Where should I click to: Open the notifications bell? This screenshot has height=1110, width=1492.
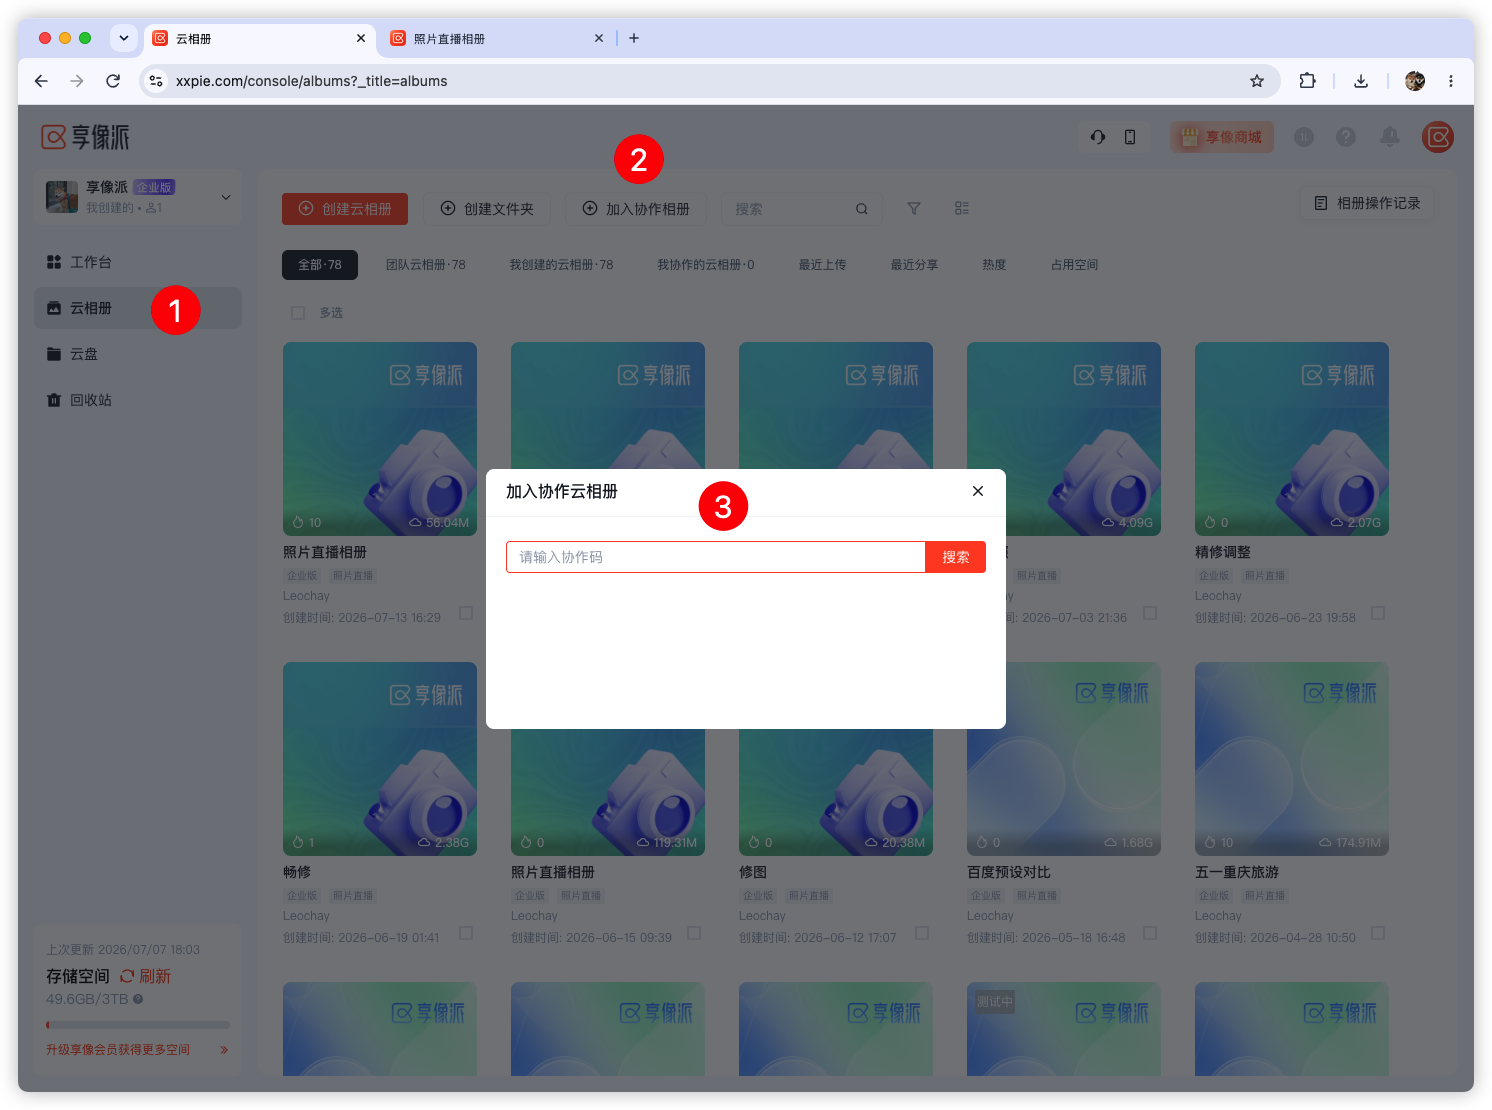1390,137
